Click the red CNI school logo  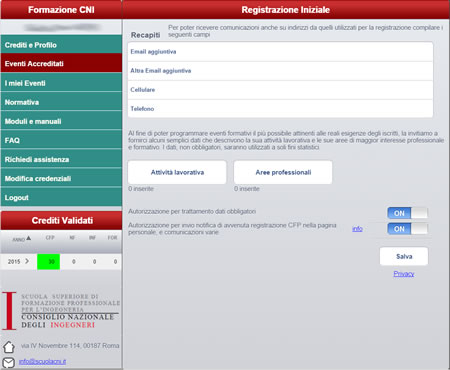point(9,311)
